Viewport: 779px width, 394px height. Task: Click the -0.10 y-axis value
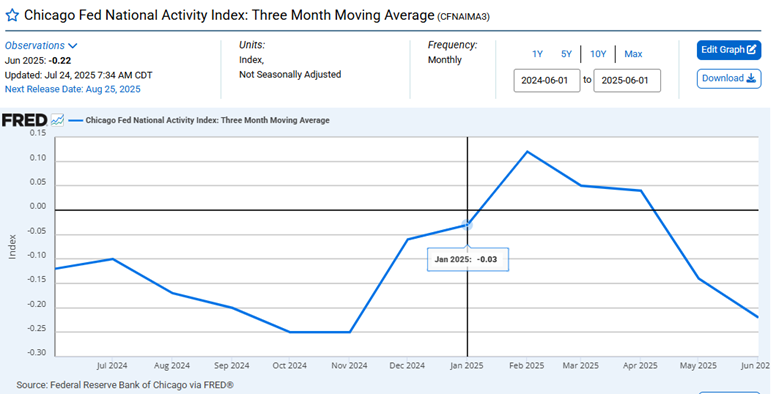pyautogui.click(x=36, y=256)
